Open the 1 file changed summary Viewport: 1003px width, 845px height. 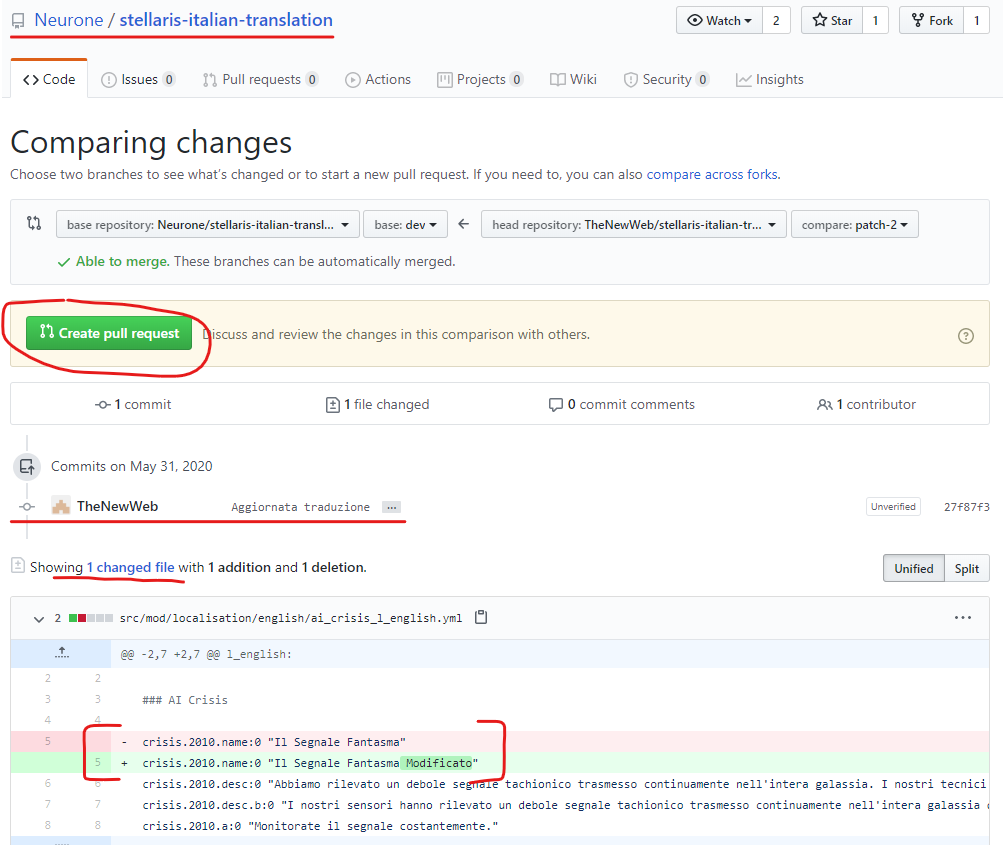coord(377,404)
